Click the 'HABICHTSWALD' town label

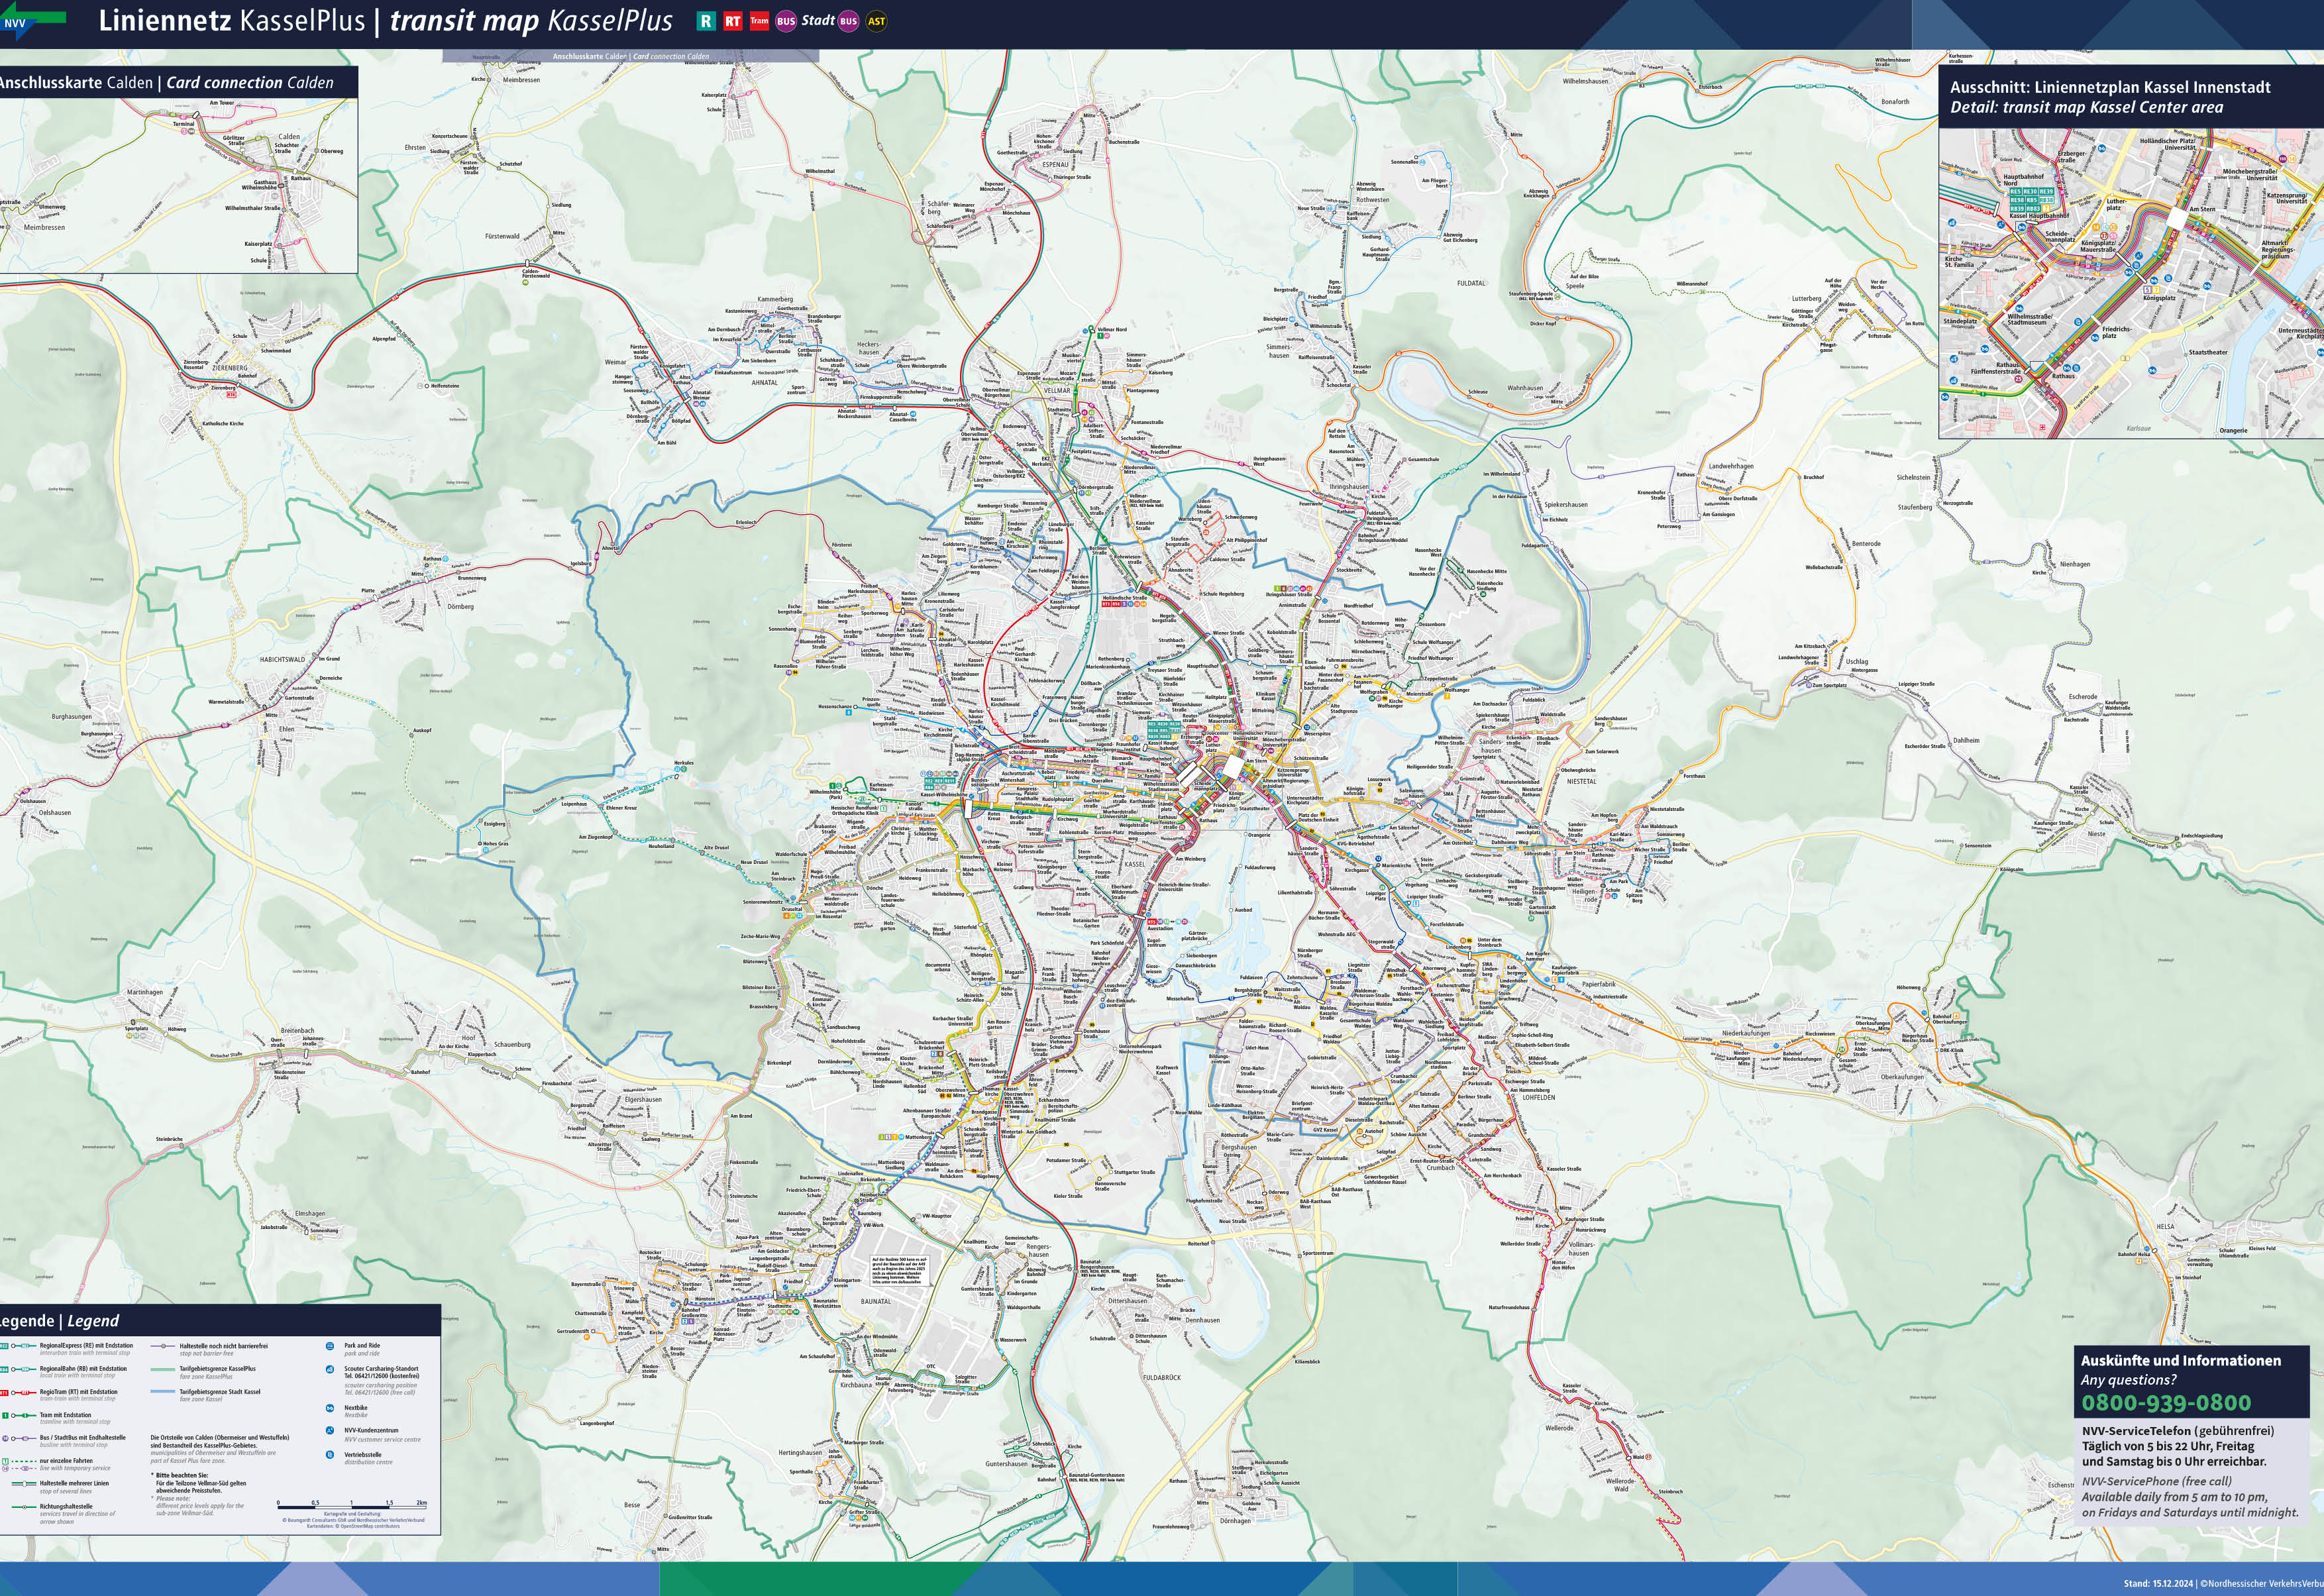pyautogui.click(x=282, y=659)
